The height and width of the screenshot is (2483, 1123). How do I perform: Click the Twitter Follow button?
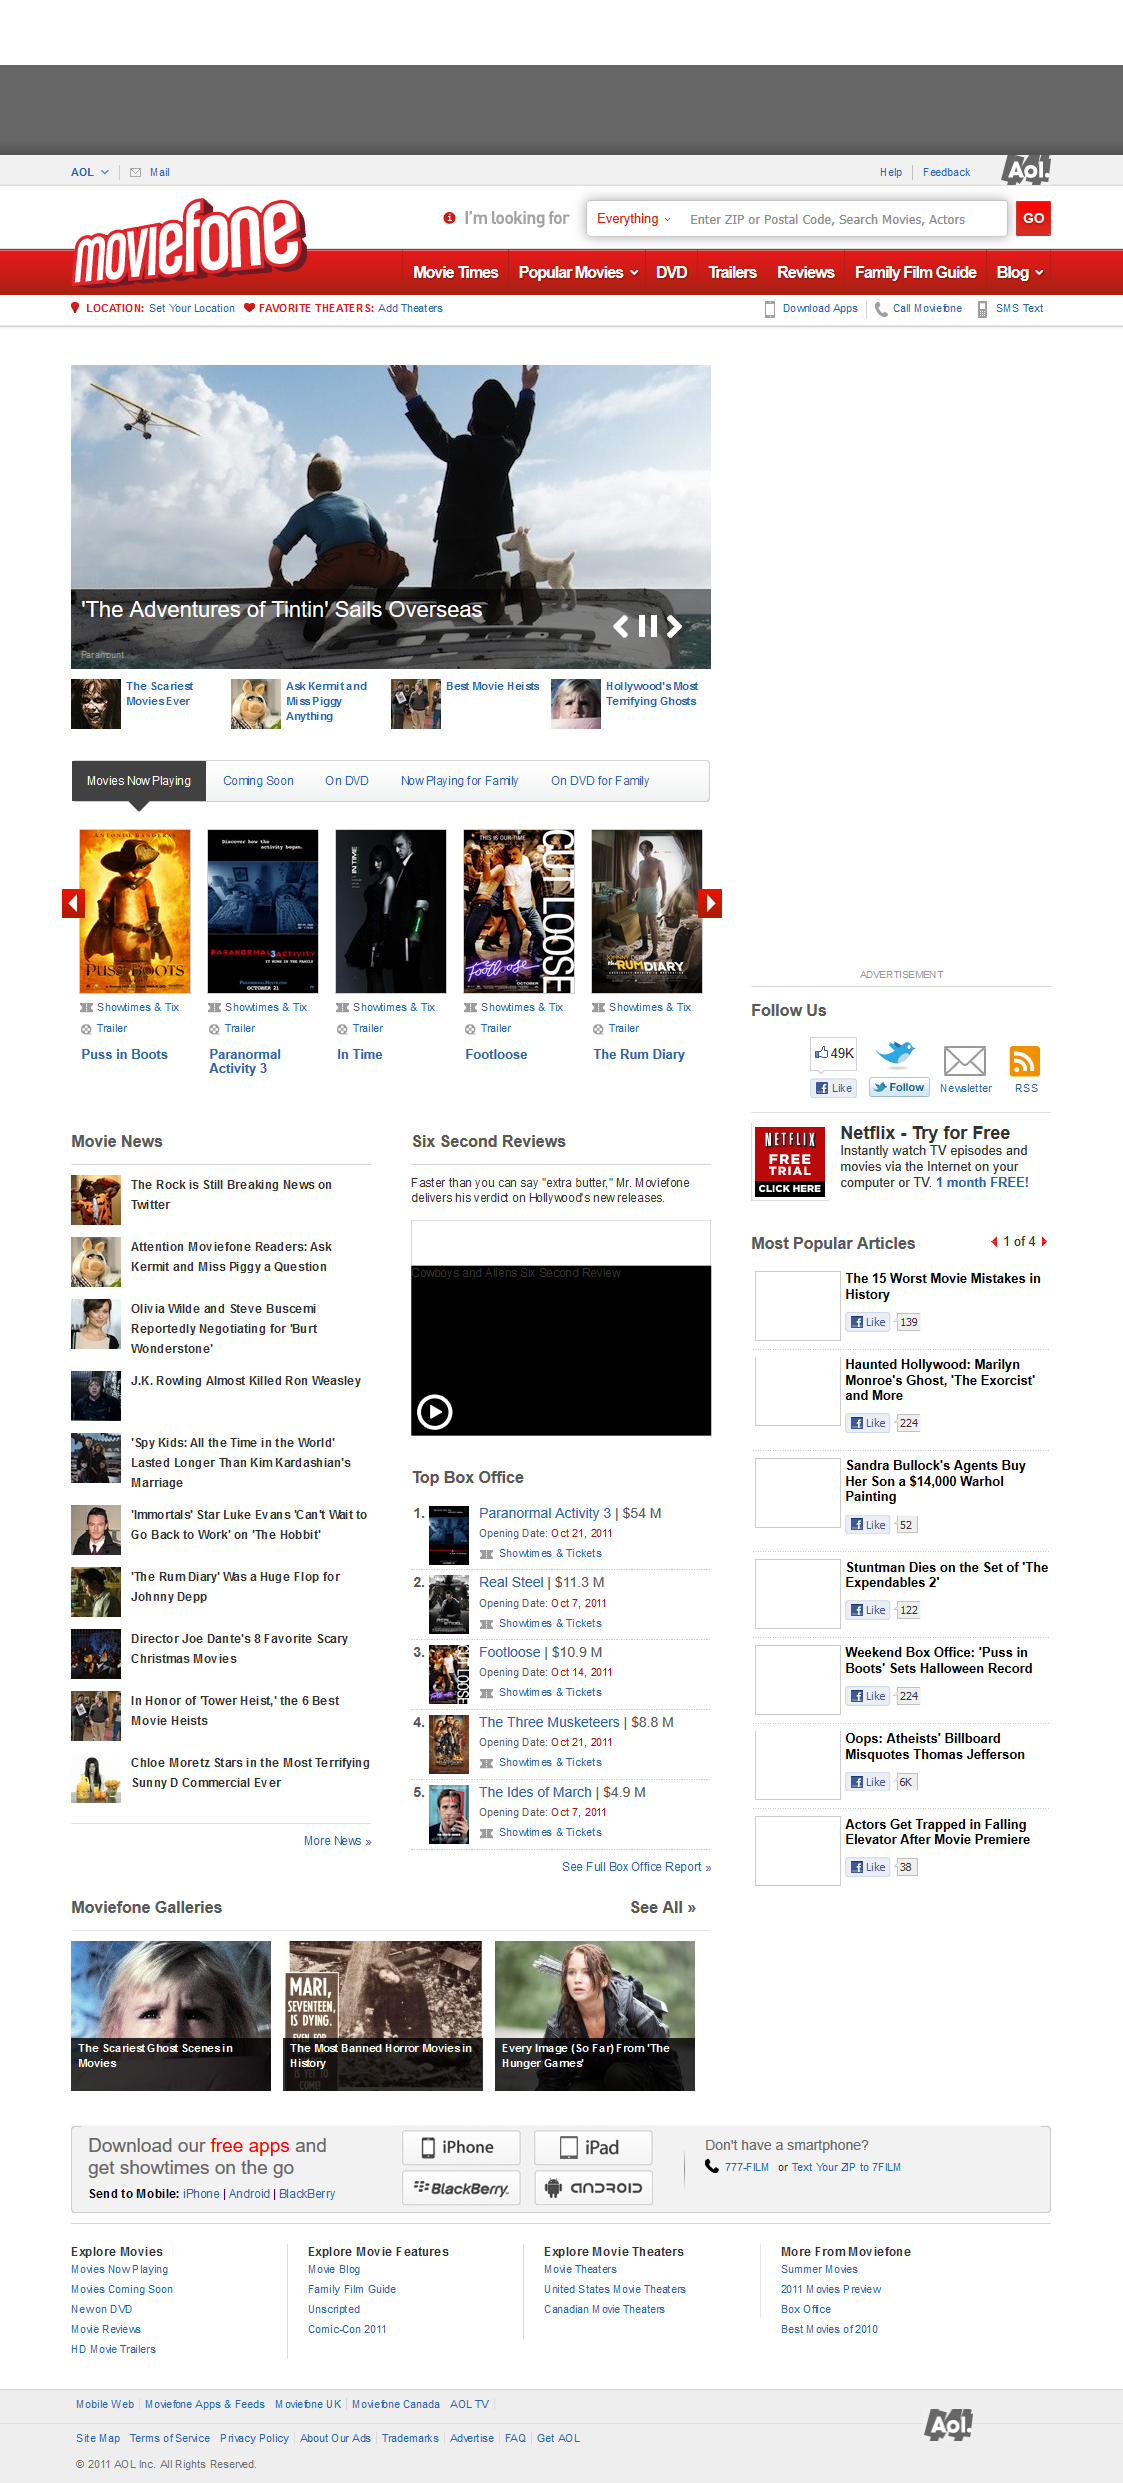point(899,1087)
